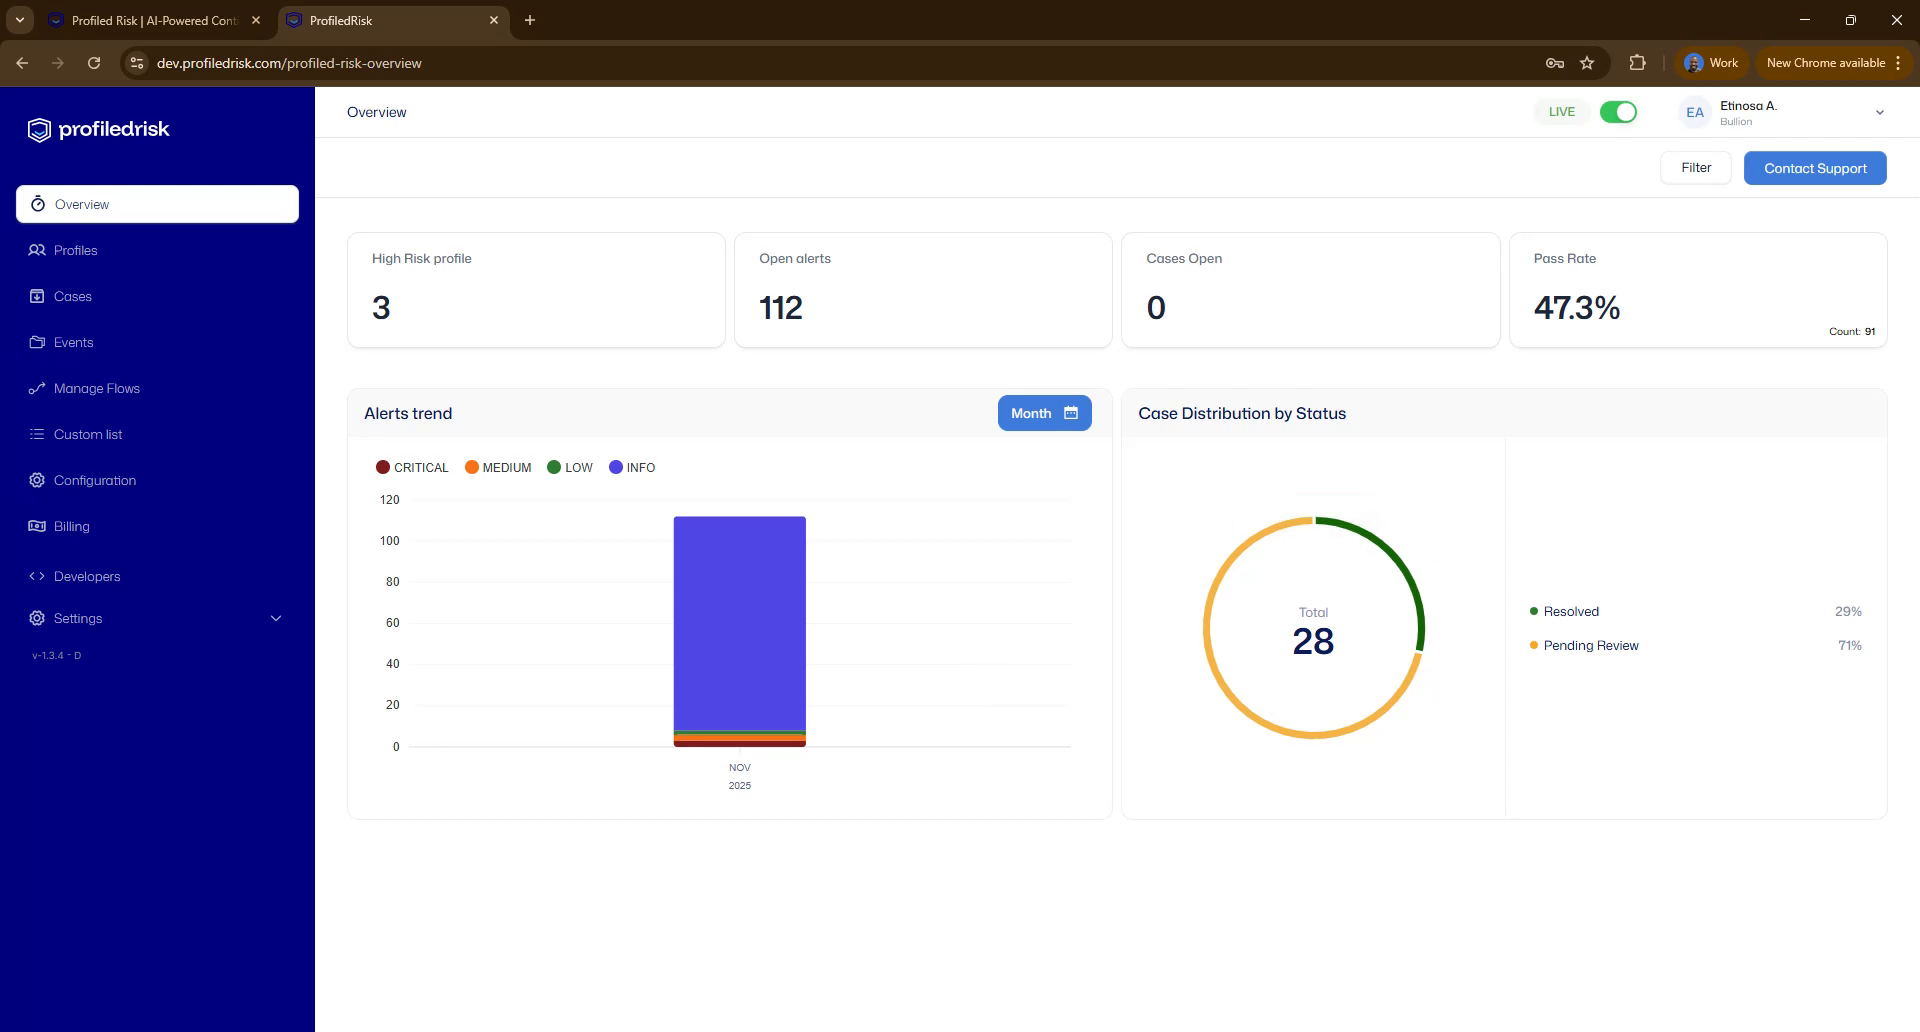Click the Manage Flows icon
The height and width of the screenshot is (1032, 1920).
[x=37, y=388]
